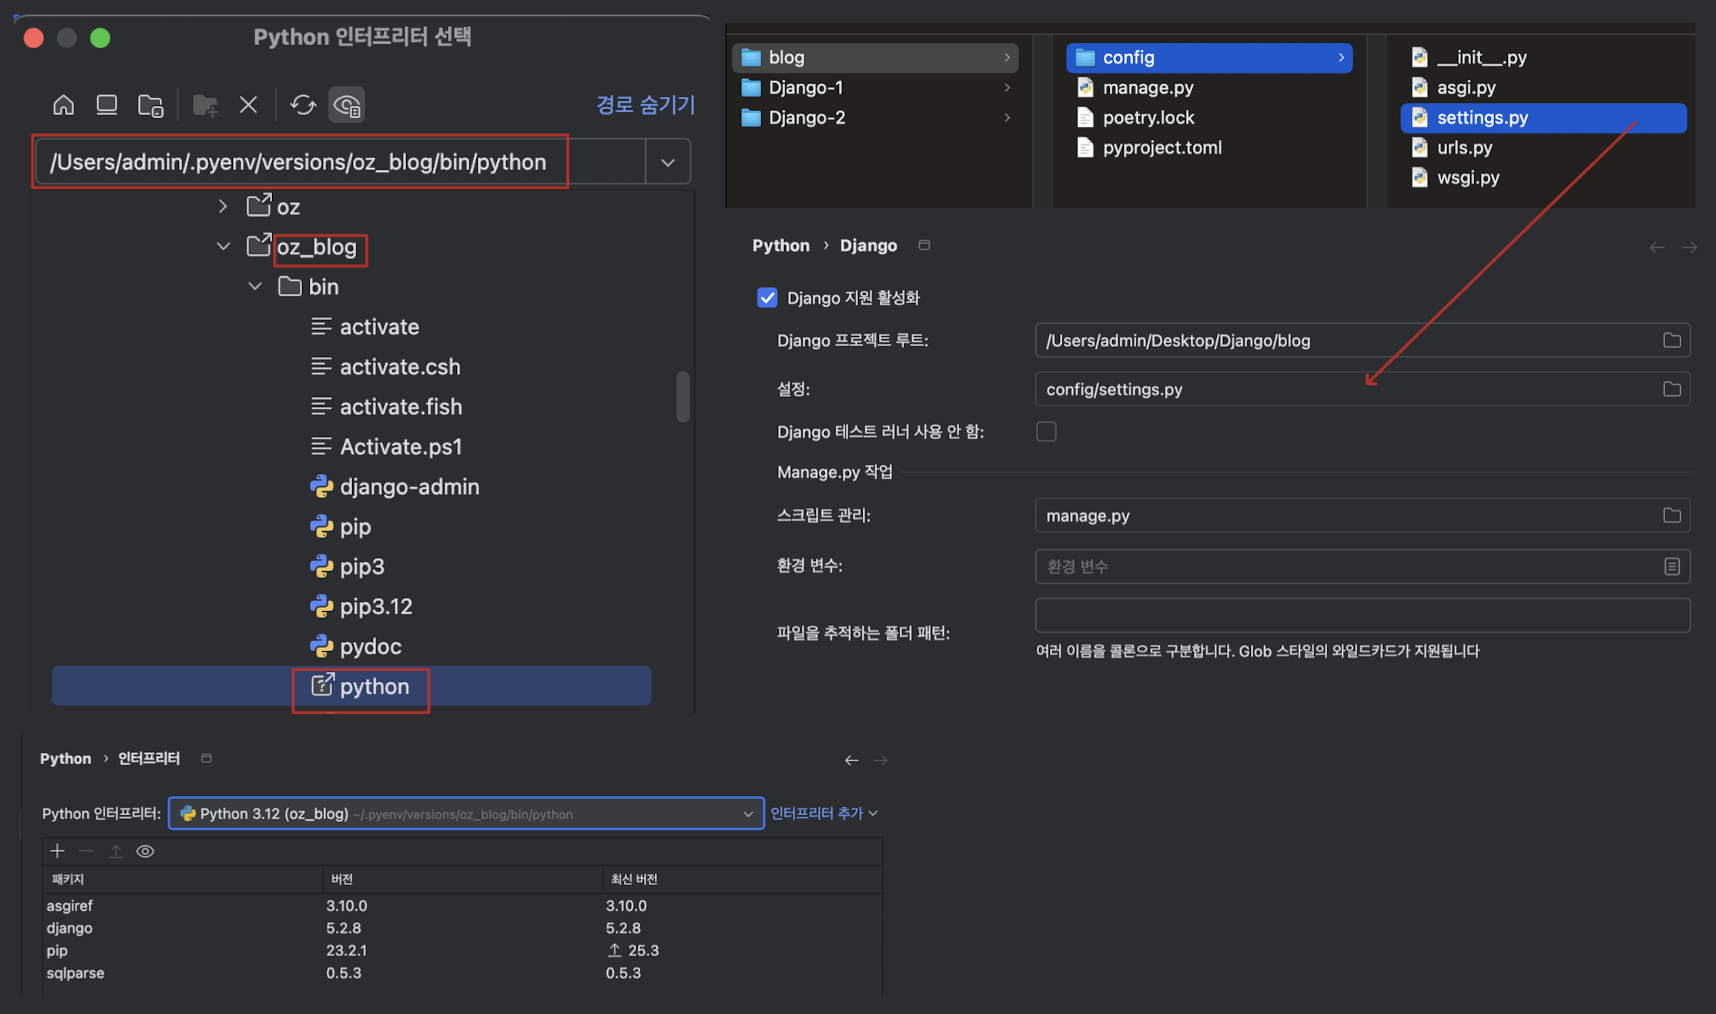Screen dimensions: 1716x1014
Task: Select poetry.lock in Finder
Action: [x=1209, y=118]
